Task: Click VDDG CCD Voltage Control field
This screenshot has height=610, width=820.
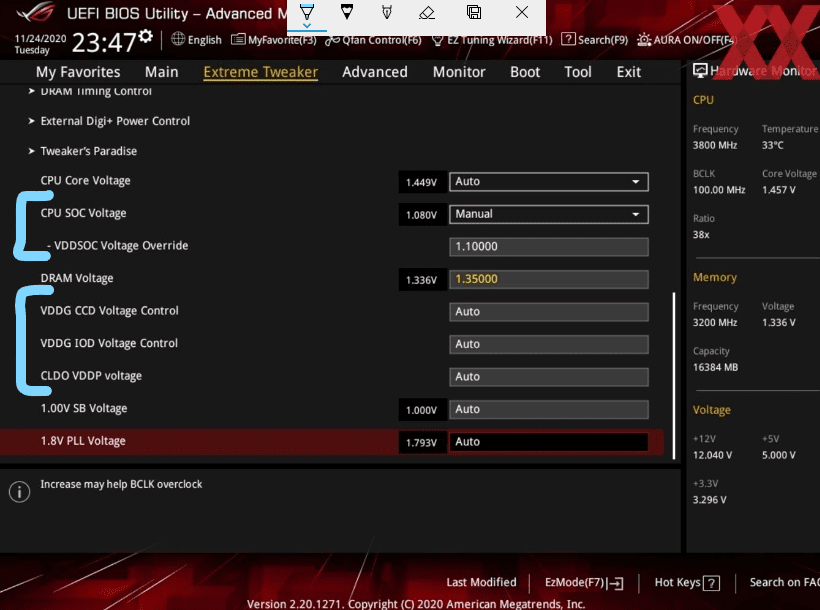Action: [x=549, y=311]
